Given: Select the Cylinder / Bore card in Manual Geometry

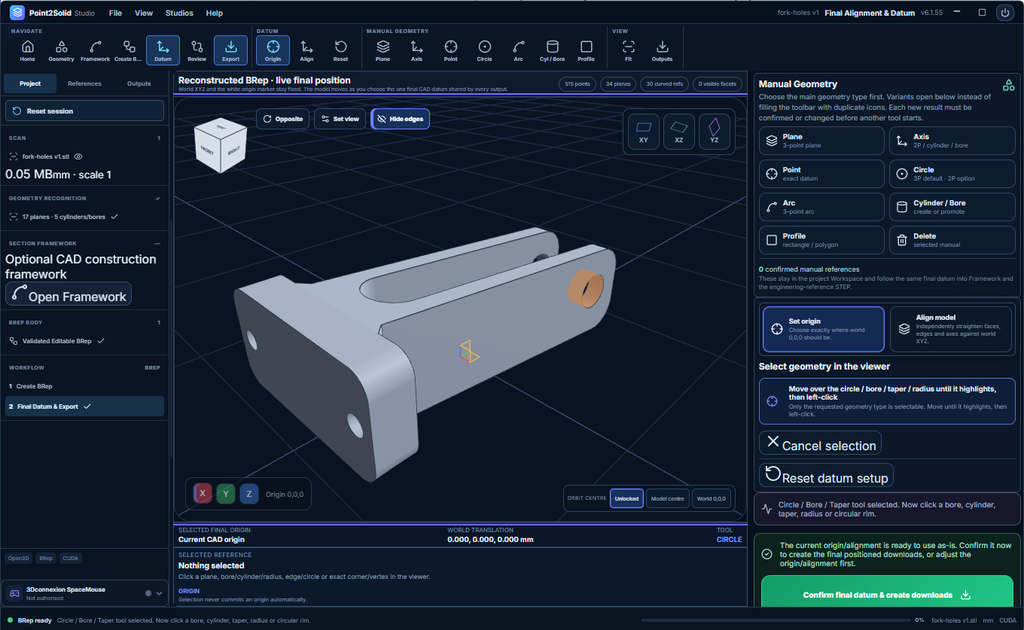Looking at the screenshot, I should (952, 207).
